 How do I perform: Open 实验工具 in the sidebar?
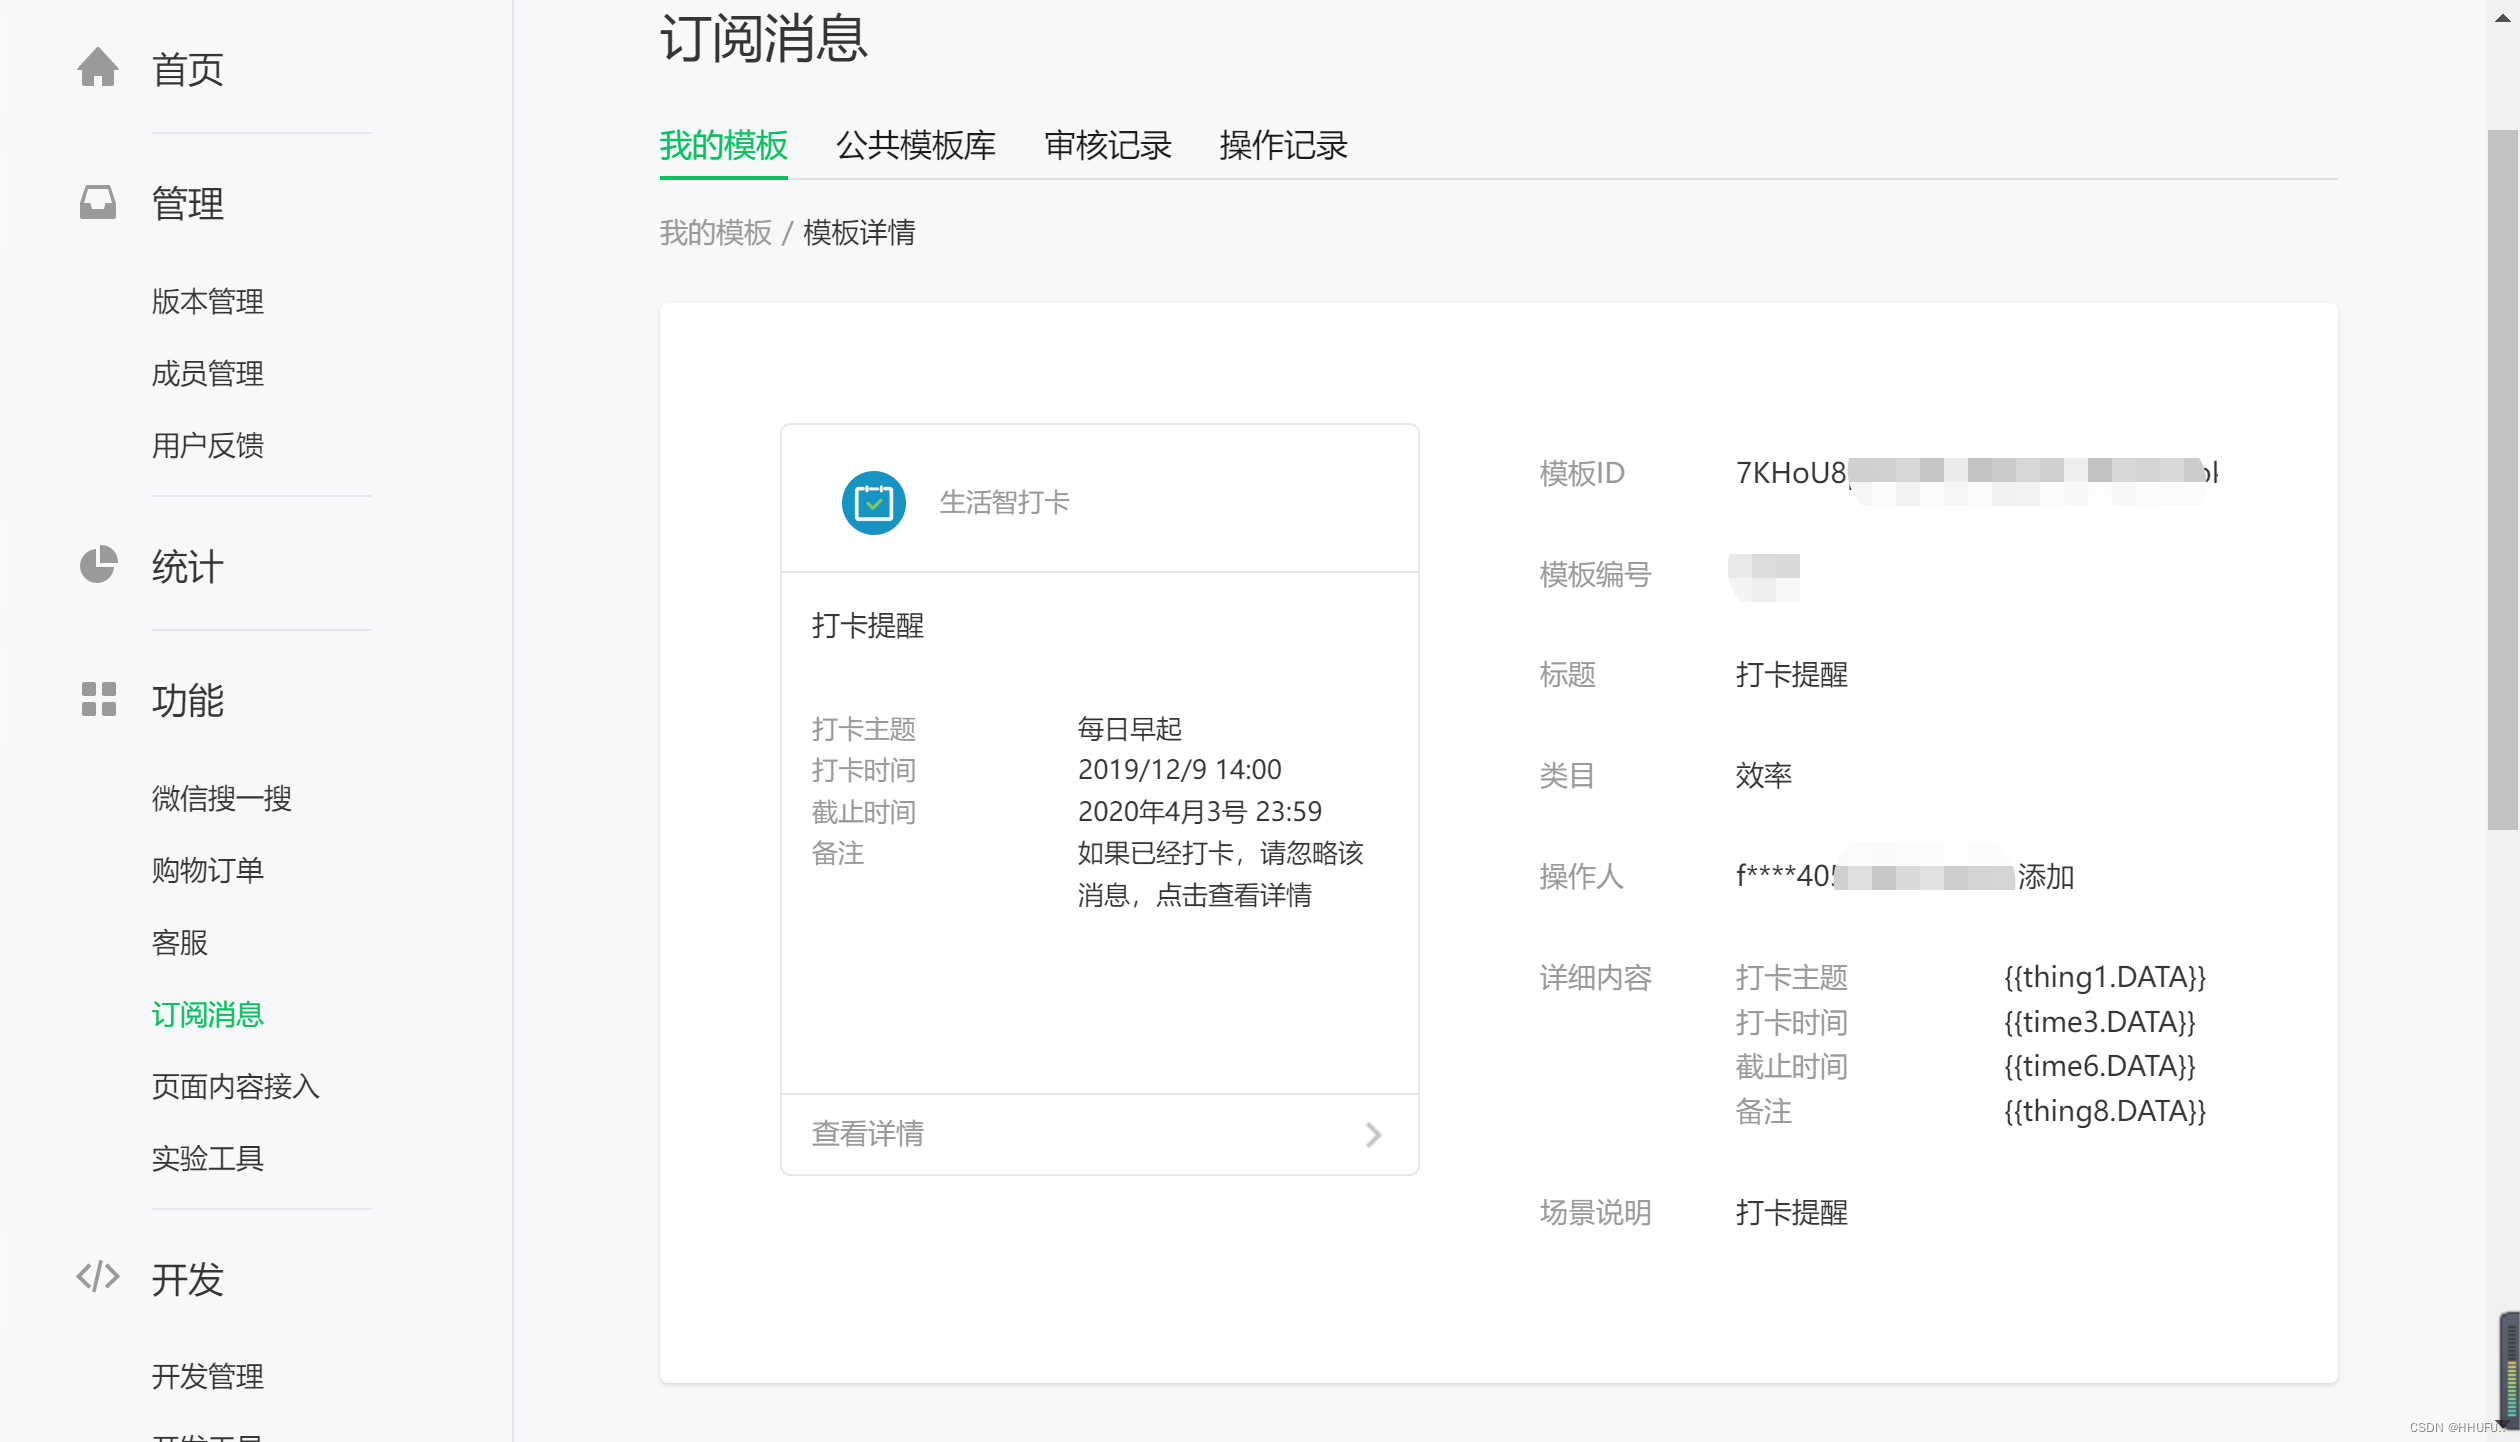pyautogui.click(x=208, y=1158)
